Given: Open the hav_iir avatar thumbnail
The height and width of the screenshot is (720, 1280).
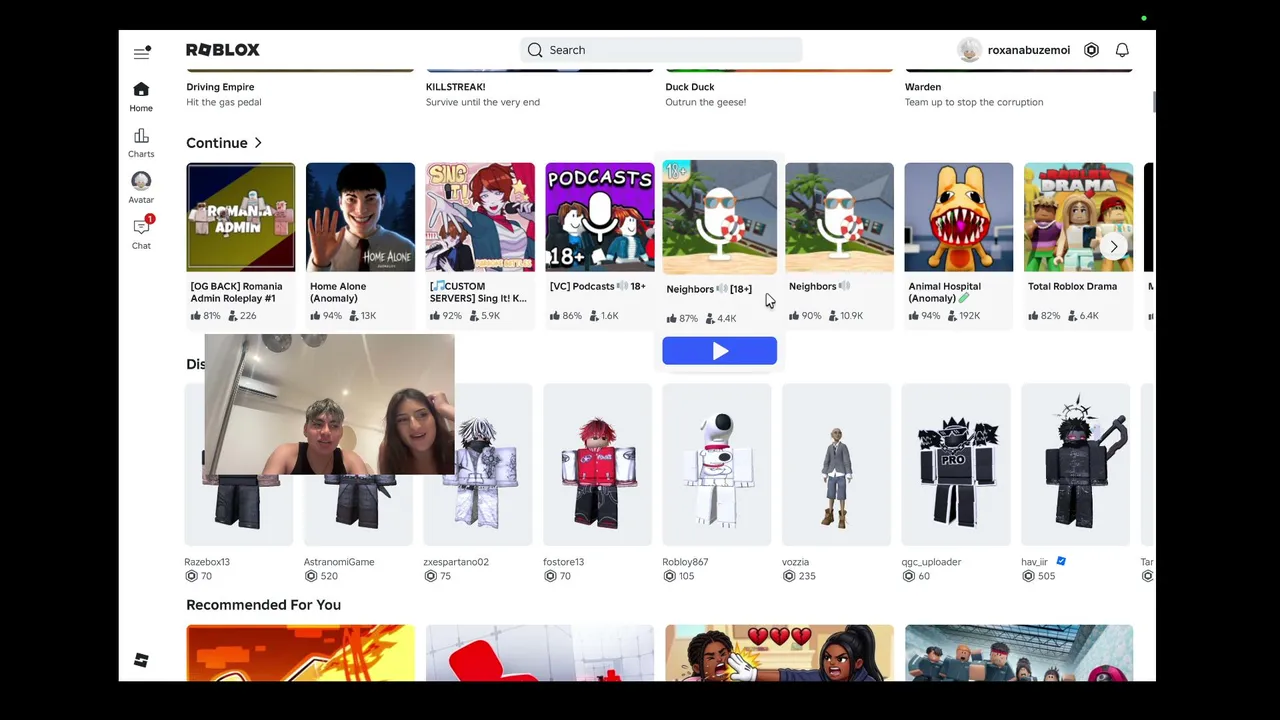Looking at the screenshot, I should point(1076,465).
